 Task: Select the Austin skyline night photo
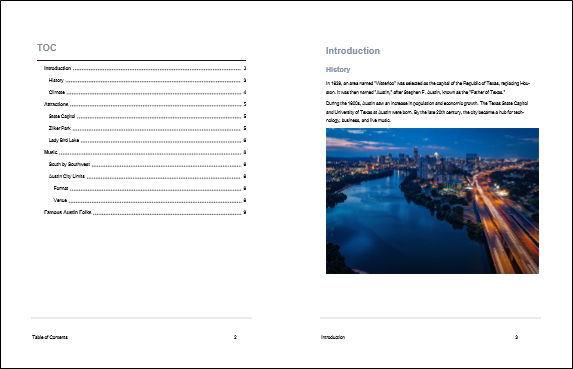tap(432, 201)
